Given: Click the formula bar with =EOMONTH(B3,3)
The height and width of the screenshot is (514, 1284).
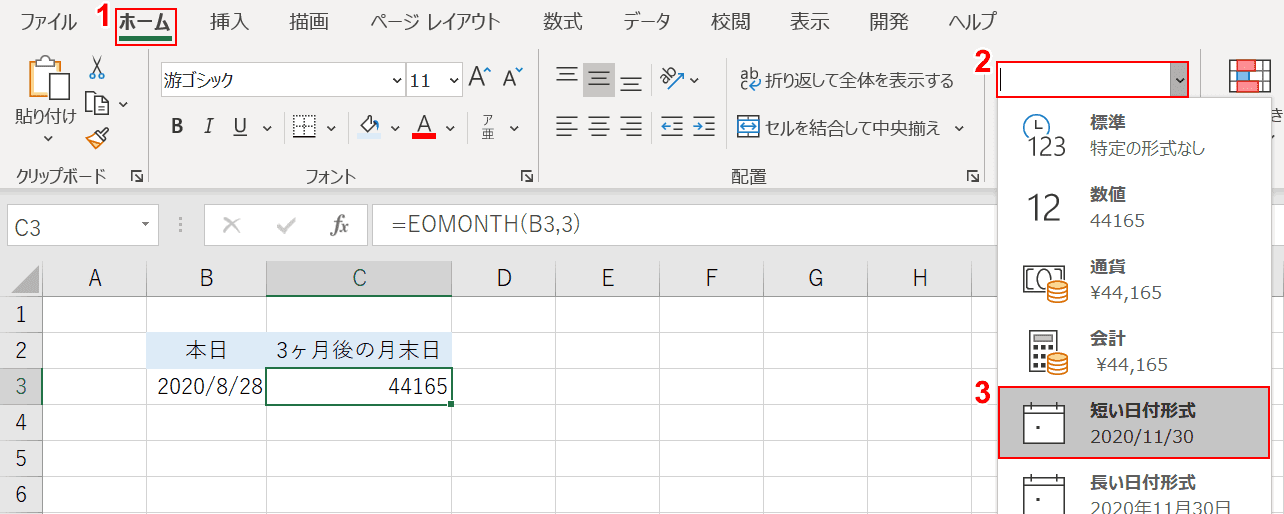Looking at the screenshot, I should click(684, 226).
